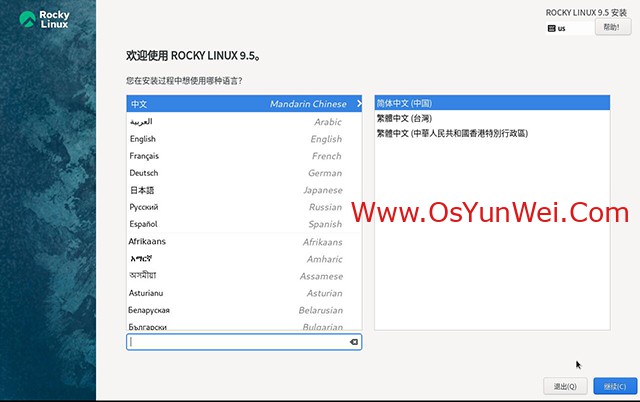This screenshot has width=640, height=402.
Task: Open the 帮助! help button
Action: (x=613, y=27)
